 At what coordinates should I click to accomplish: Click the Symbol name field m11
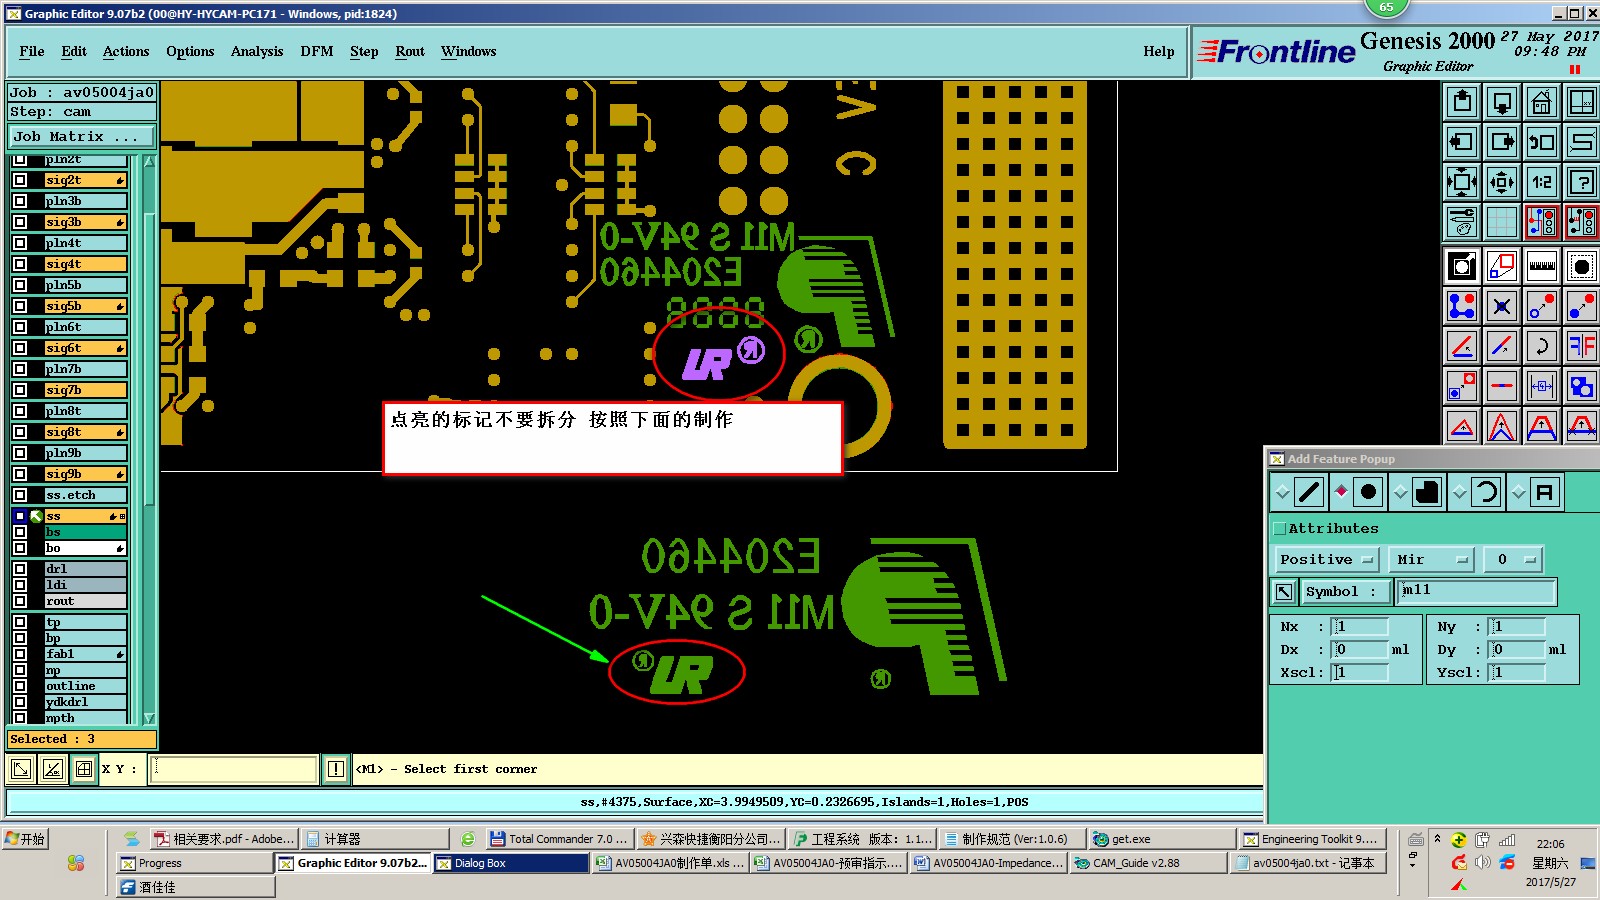1476,592
